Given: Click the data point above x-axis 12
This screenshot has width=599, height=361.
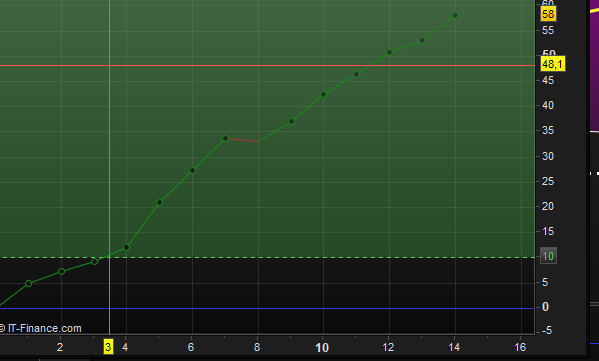Looking at the screenshot, I should pyautogui.click(x=389, y=53).
